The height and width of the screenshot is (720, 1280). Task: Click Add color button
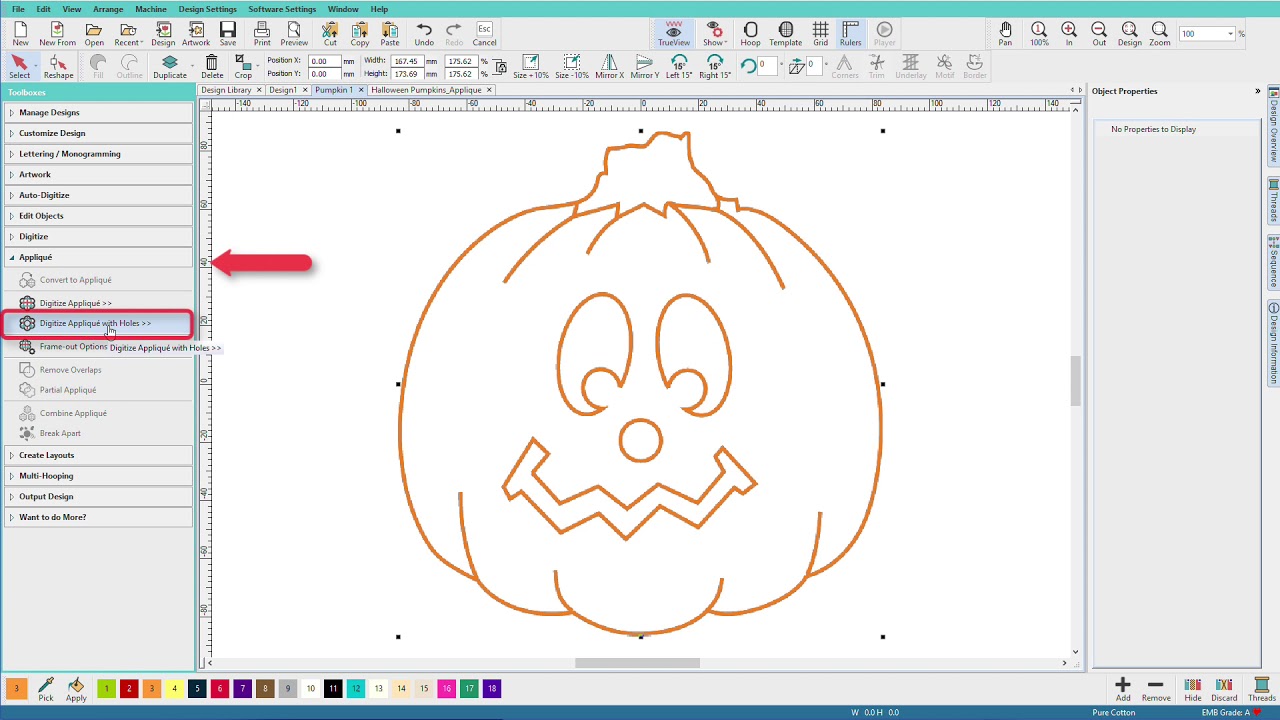[1123, 688]
